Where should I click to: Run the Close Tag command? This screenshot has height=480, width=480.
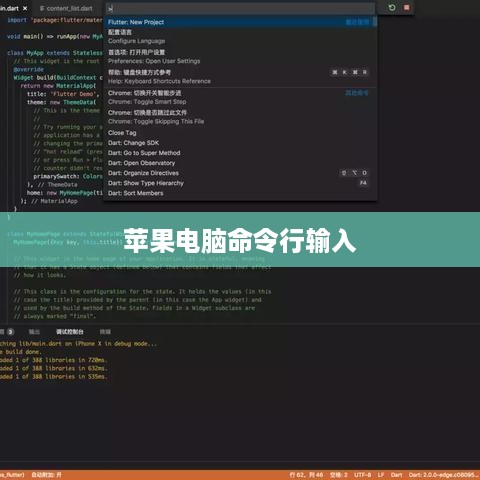(240, 133)
